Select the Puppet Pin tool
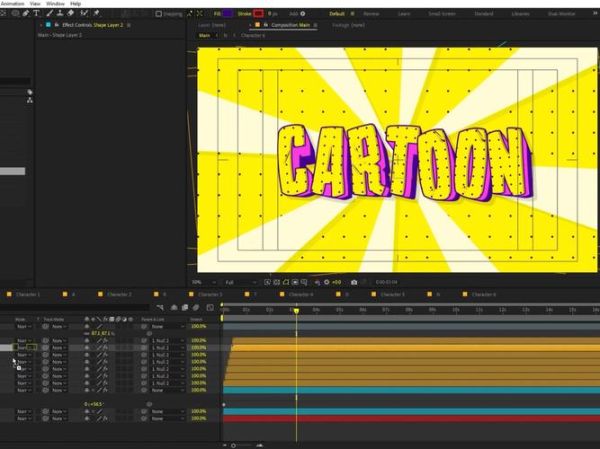The image size is (600, 449). pyautogui.click(x=96, y=13)
